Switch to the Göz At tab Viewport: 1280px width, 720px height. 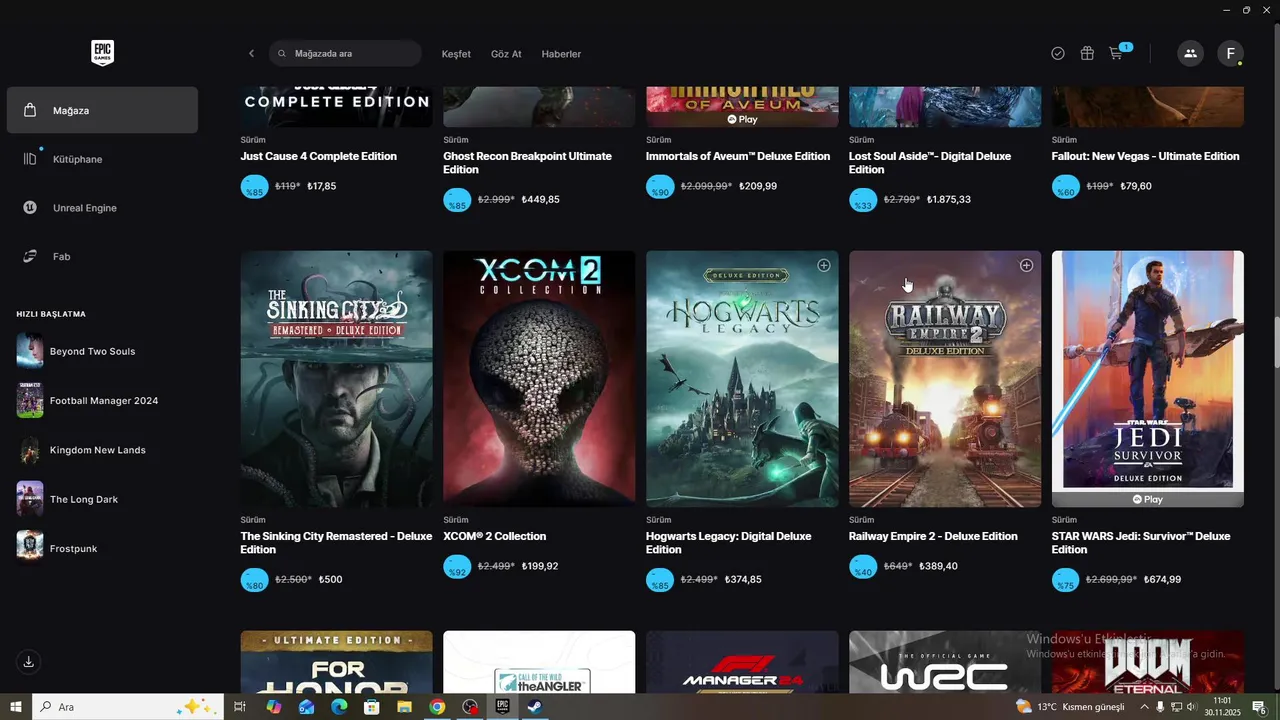point(506,54)
